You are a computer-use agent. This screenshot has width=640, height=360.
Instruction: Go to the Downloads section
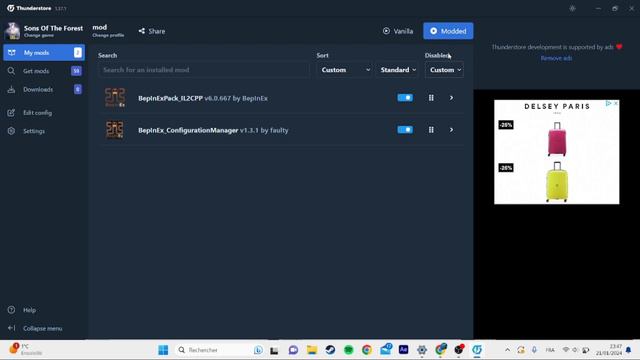44,89
